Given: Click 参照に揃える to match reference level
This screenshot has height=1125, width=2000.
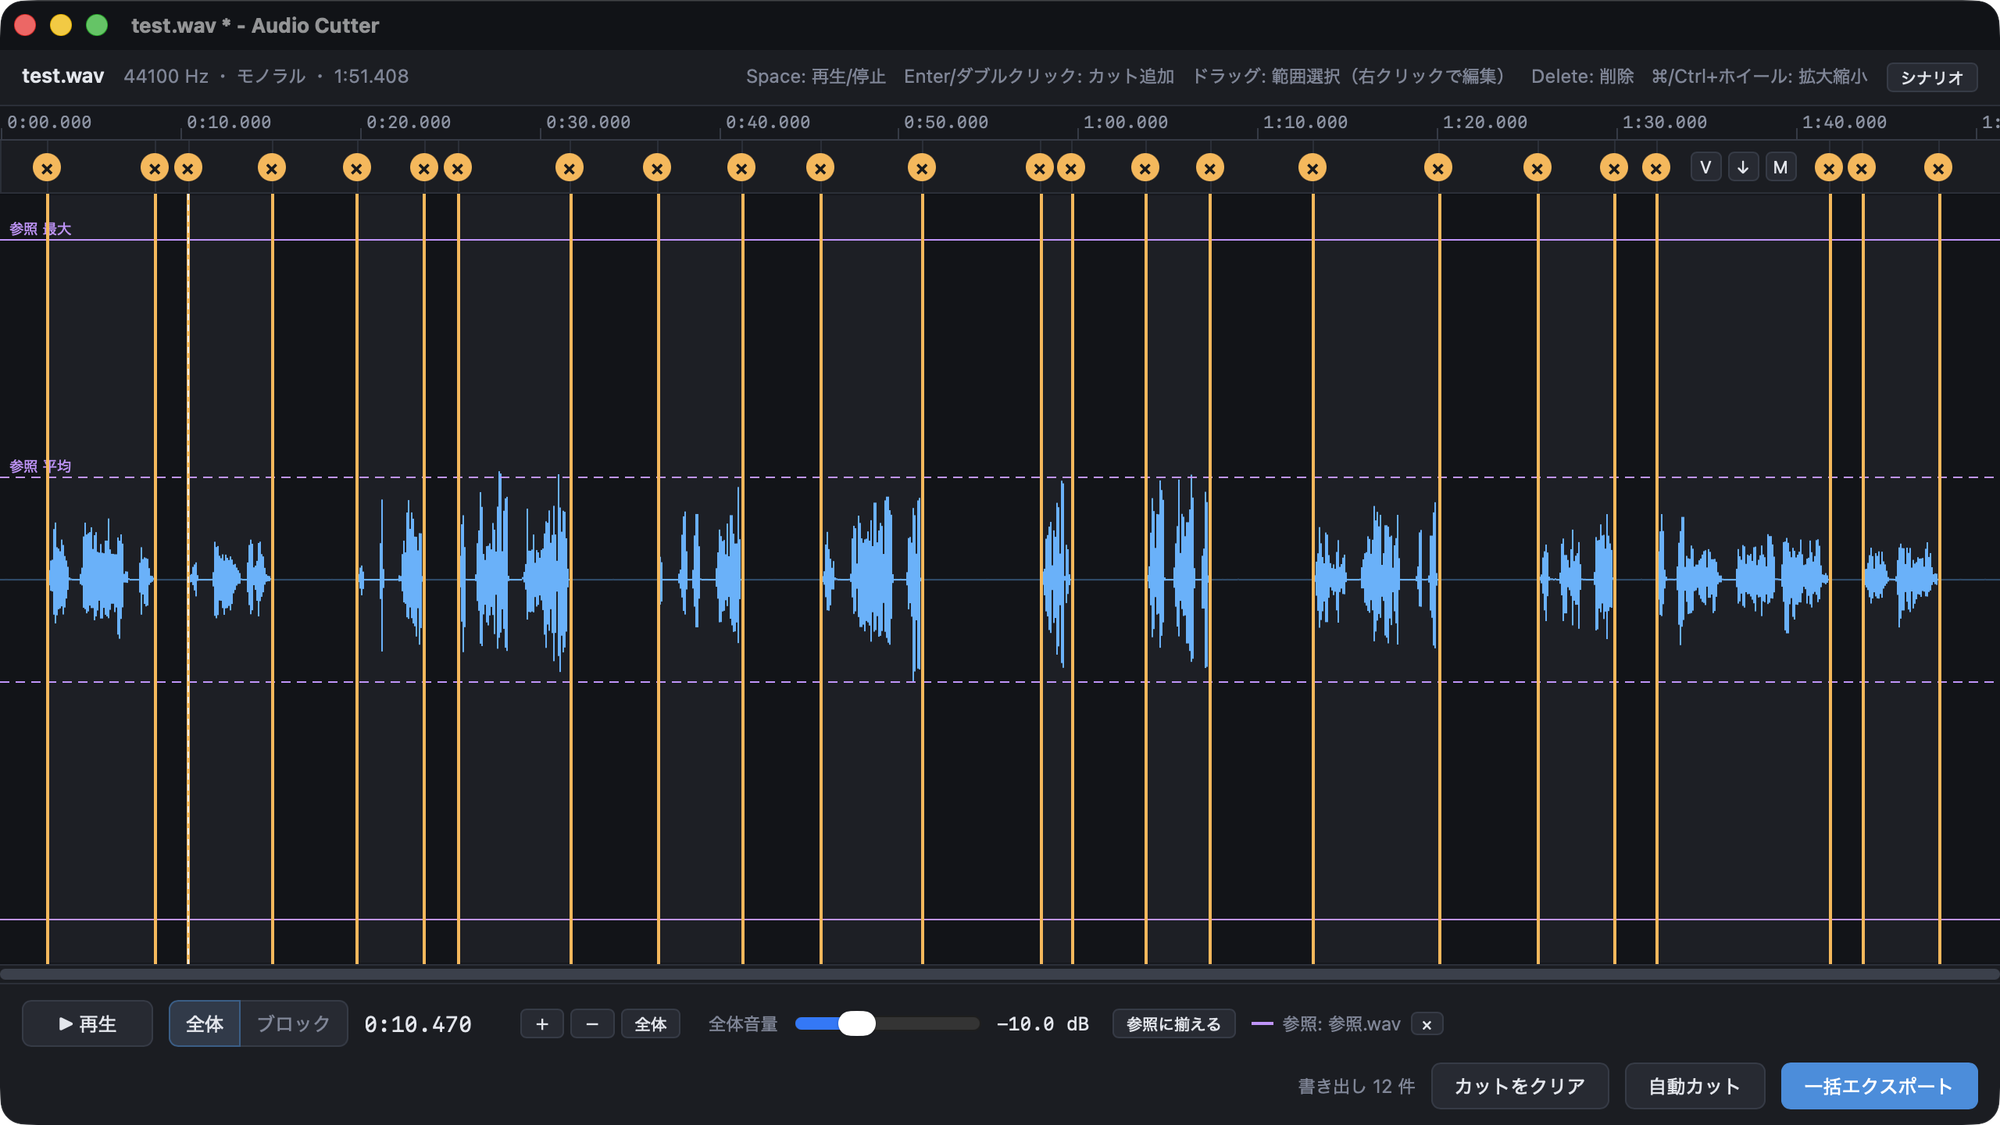Looking at the screenshot, I should pos(1174,1024).
